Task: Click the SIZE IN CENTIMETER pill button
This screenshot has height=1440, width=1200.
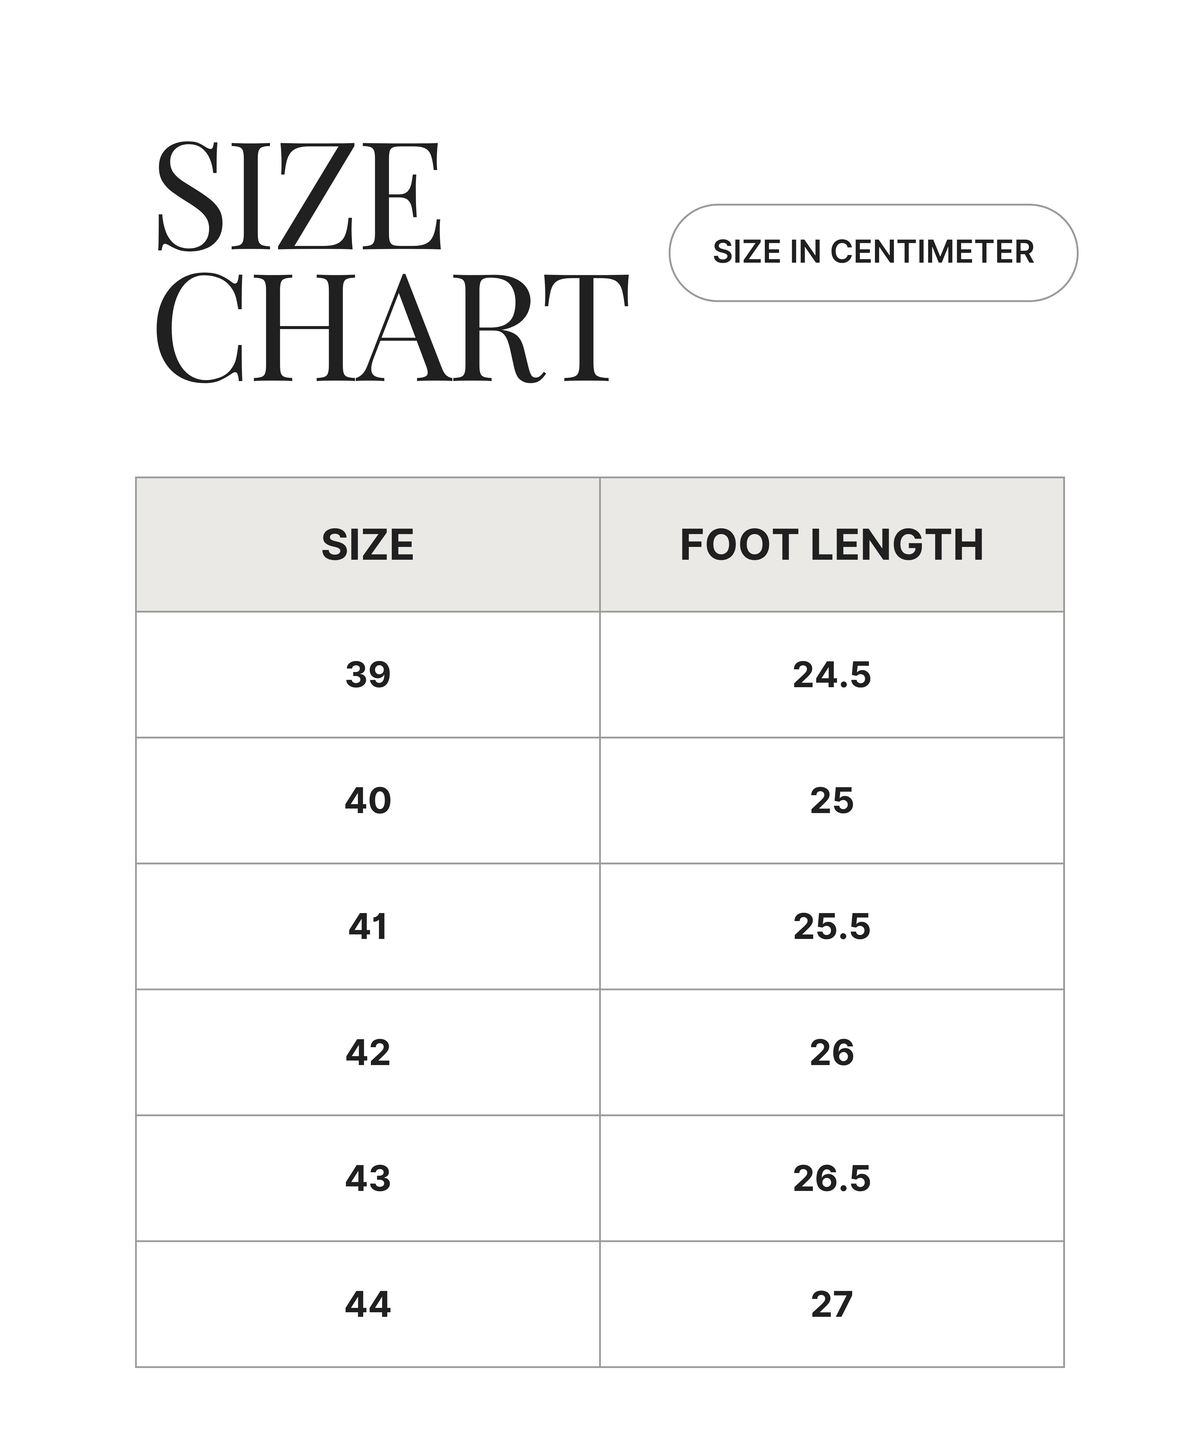Action: tap(873, 252)
